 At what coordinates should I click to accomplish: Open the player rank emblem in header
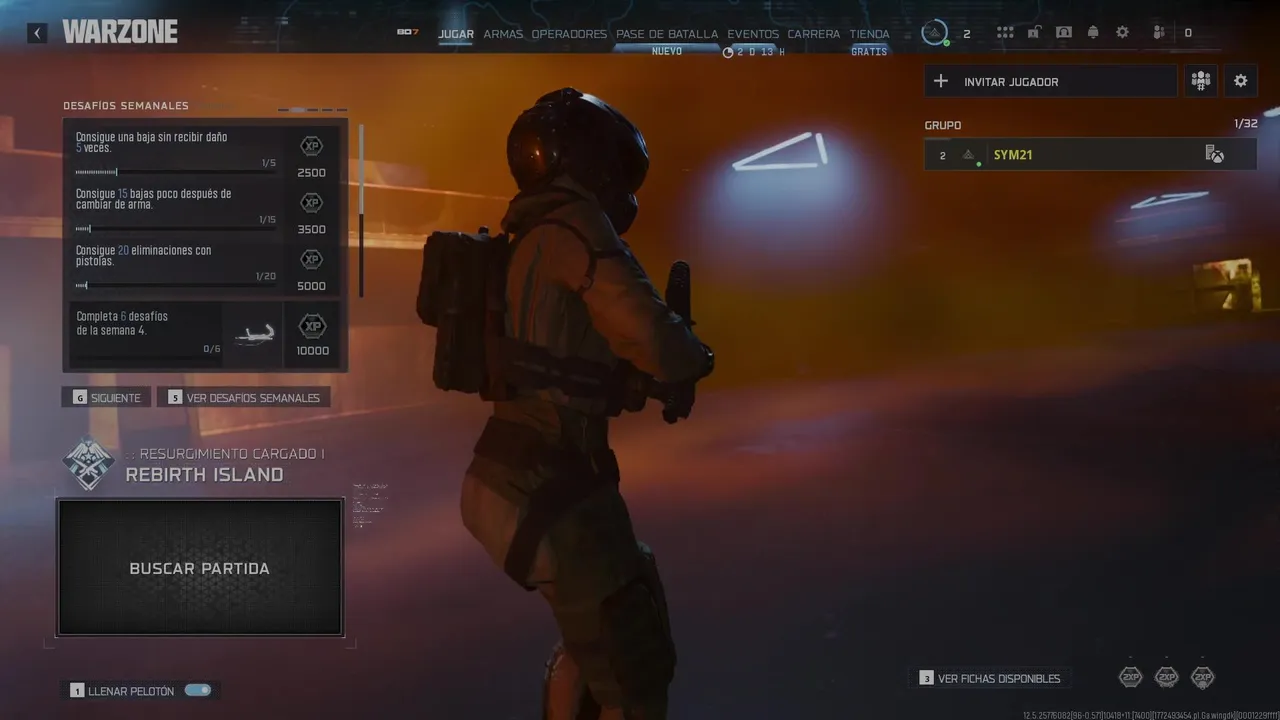[935, 33]
